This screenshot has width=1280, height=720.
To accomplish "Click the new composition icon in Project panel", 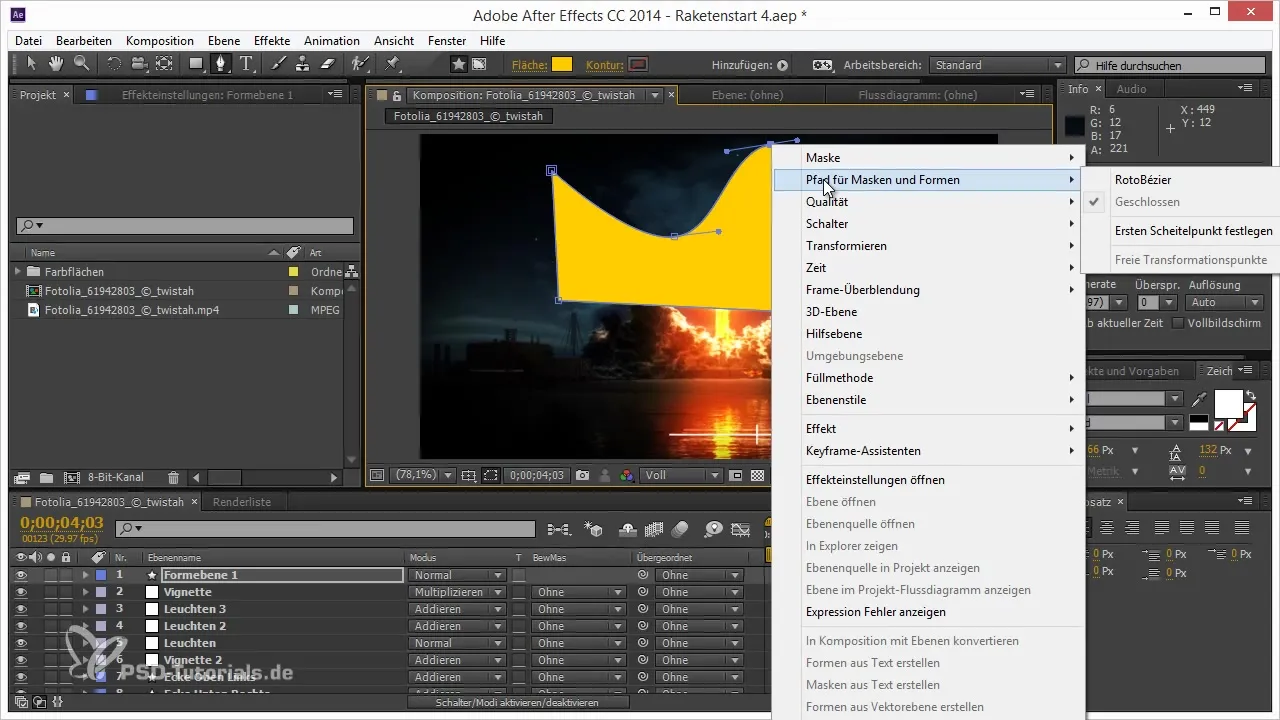I will (x=71, y=478).
